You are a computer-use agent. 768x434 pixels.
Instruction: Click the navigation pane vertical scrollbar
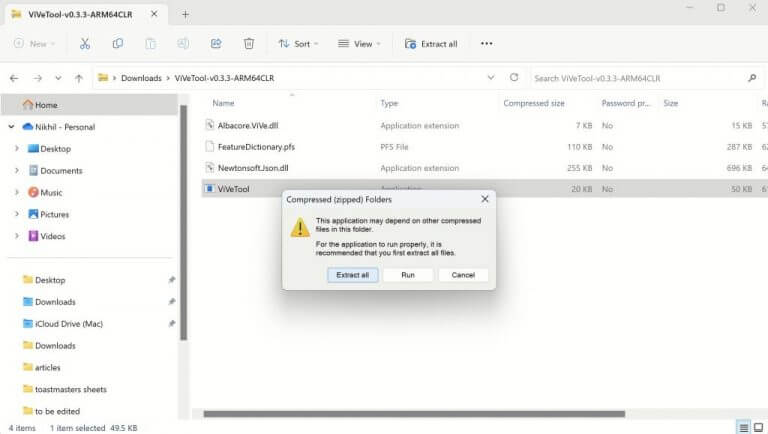pyautogui.click(x=184, y=222)
